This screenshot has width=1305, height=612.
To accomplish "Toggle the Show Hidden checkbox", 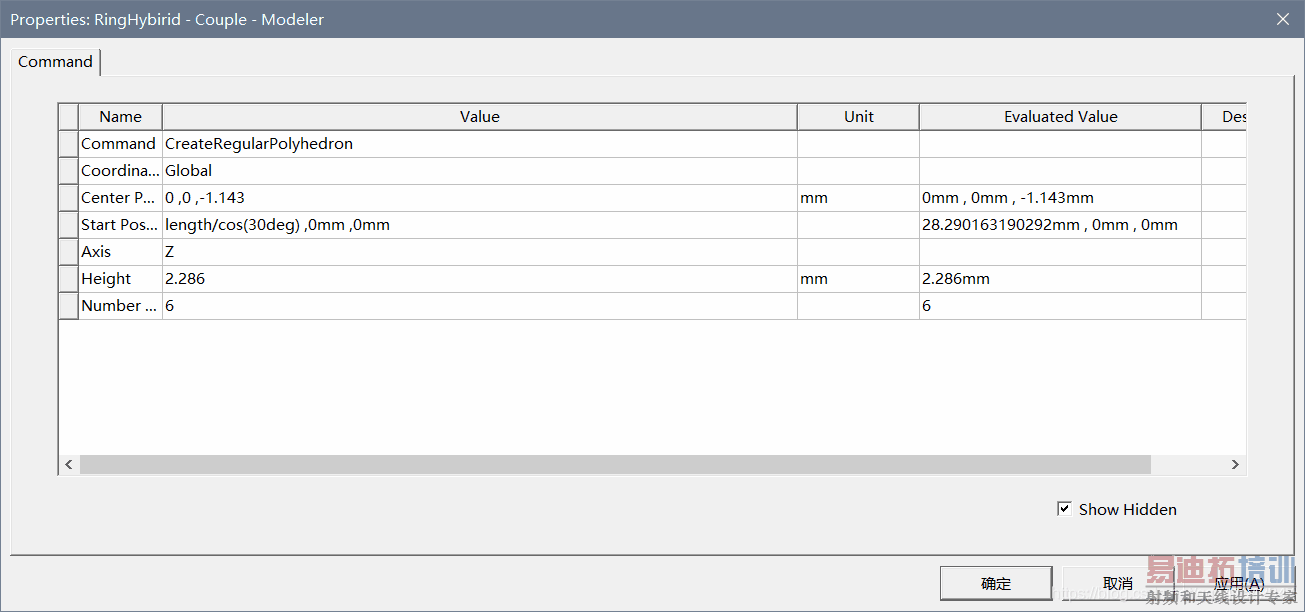I will [x=1064, y=509].
